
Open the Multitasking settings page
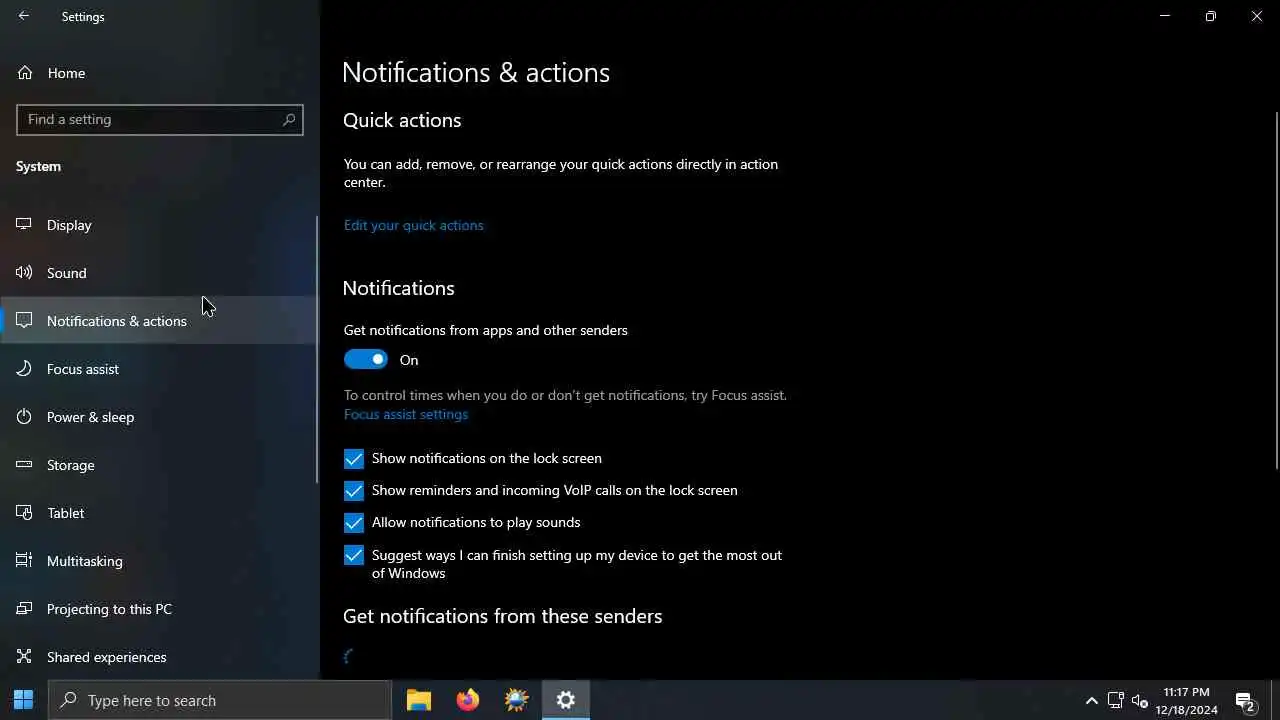point(159,561)
